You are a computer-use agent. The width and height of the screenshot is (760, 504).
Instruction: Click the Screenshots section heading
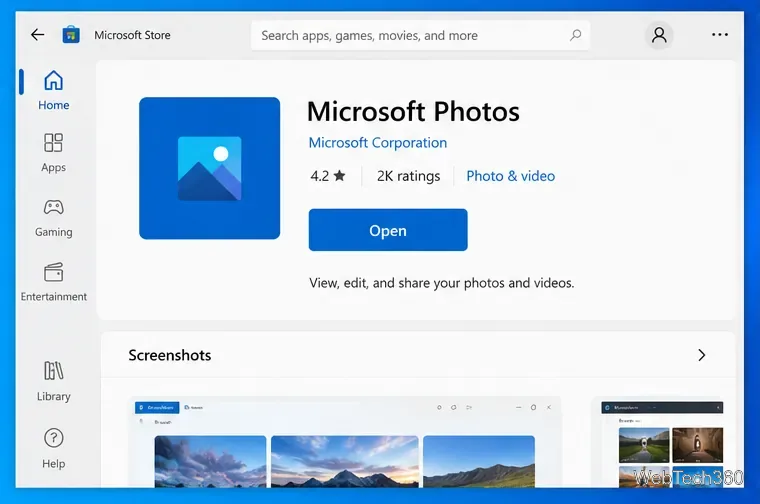(170, 355)
